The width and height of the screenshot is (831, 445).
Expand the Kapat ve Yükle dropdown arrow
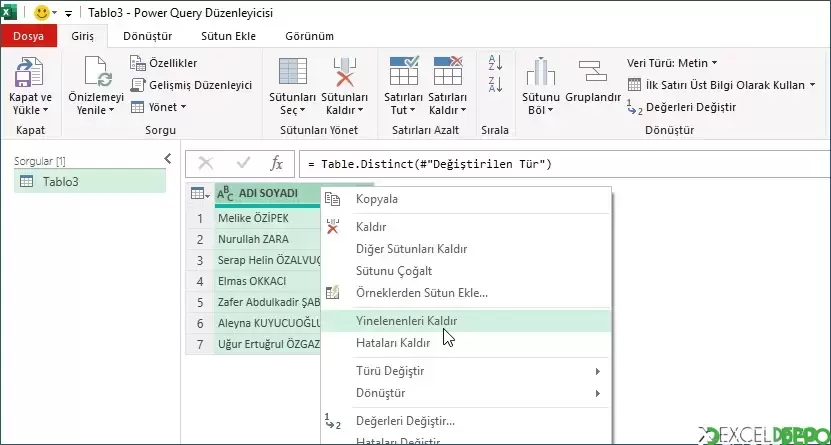pyautogui.click(x=45, y=110)
